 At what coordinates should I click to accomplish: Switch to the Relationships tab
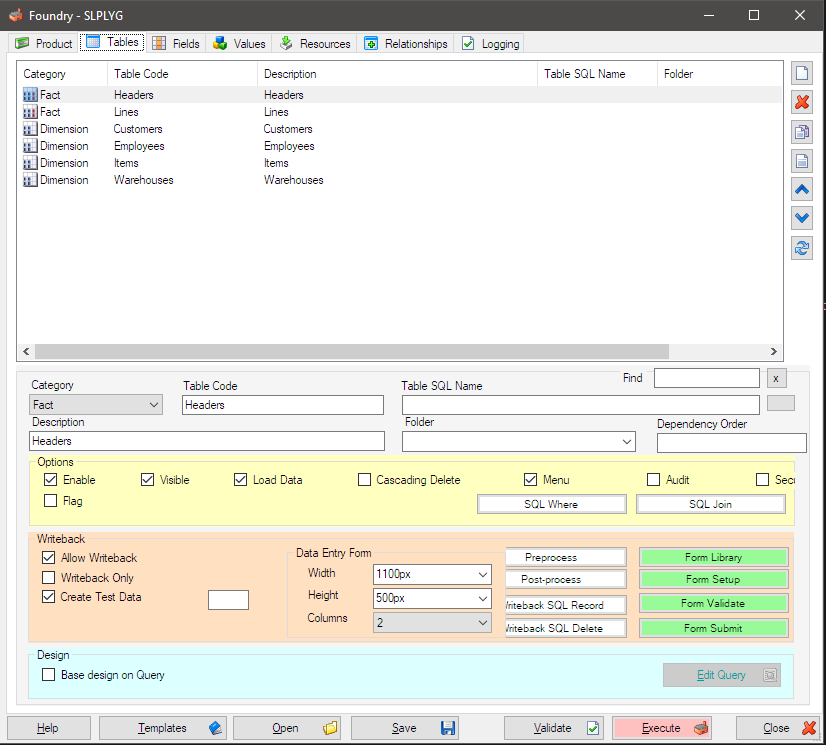click(x=406, y=43)
